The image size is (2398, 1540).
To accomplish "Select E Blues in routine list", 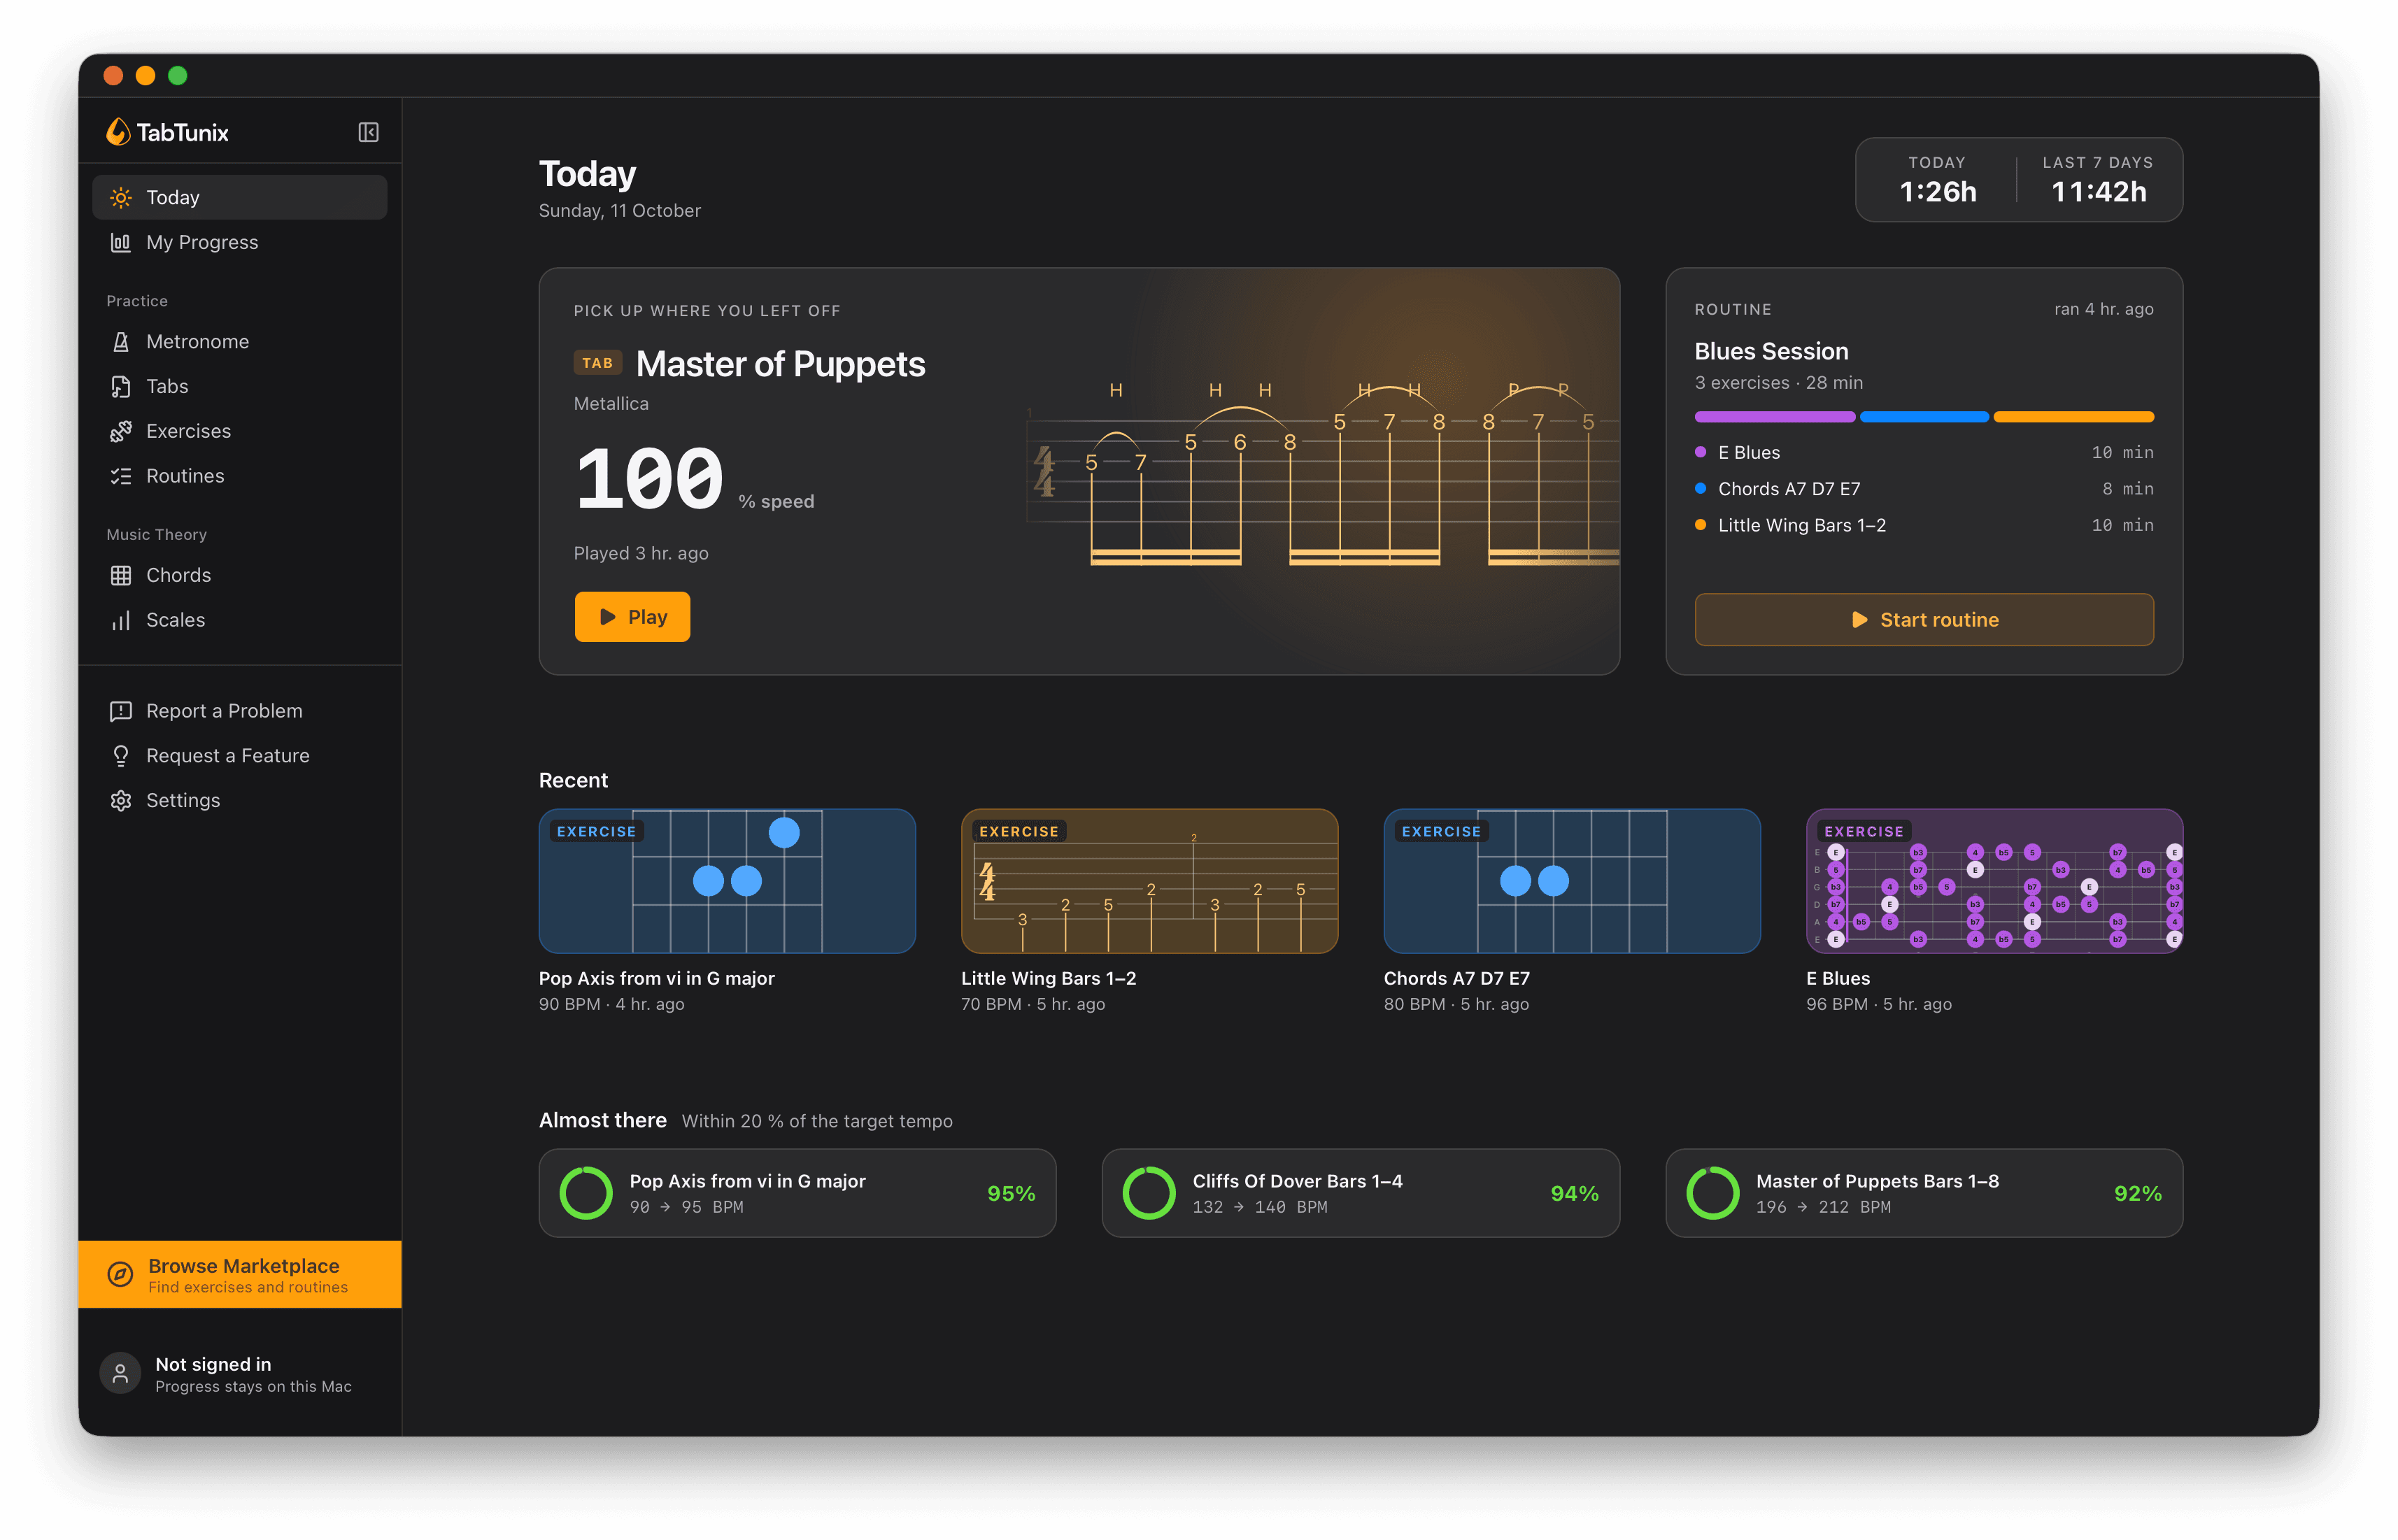I will click(x=1923, y=453).
